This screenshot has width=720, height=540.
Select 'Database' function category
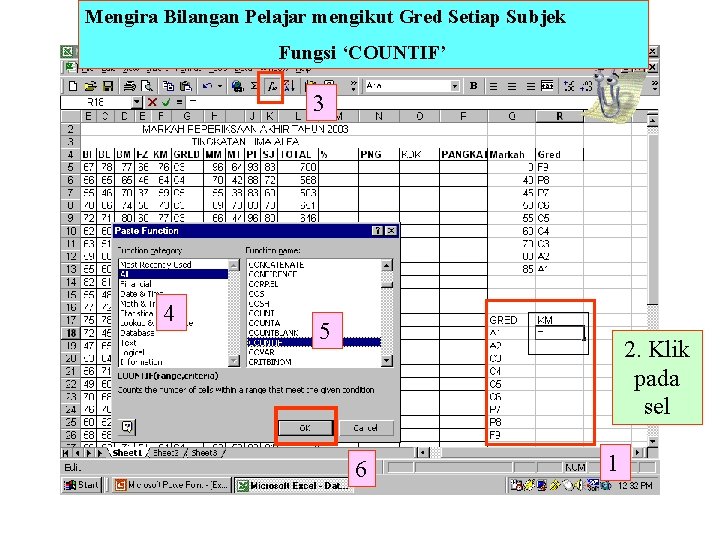(174, 333)
